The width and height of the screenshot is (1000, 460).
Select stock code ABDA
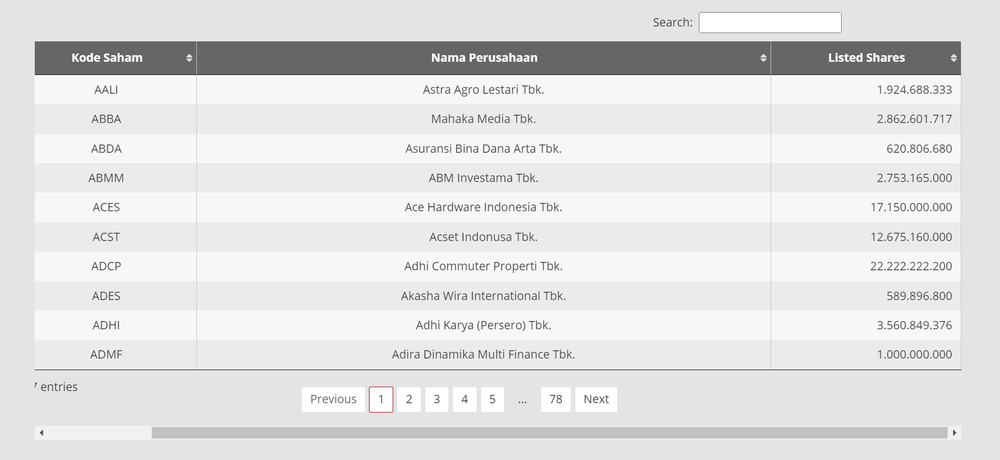pyautogui.click(x=106, y=149)
